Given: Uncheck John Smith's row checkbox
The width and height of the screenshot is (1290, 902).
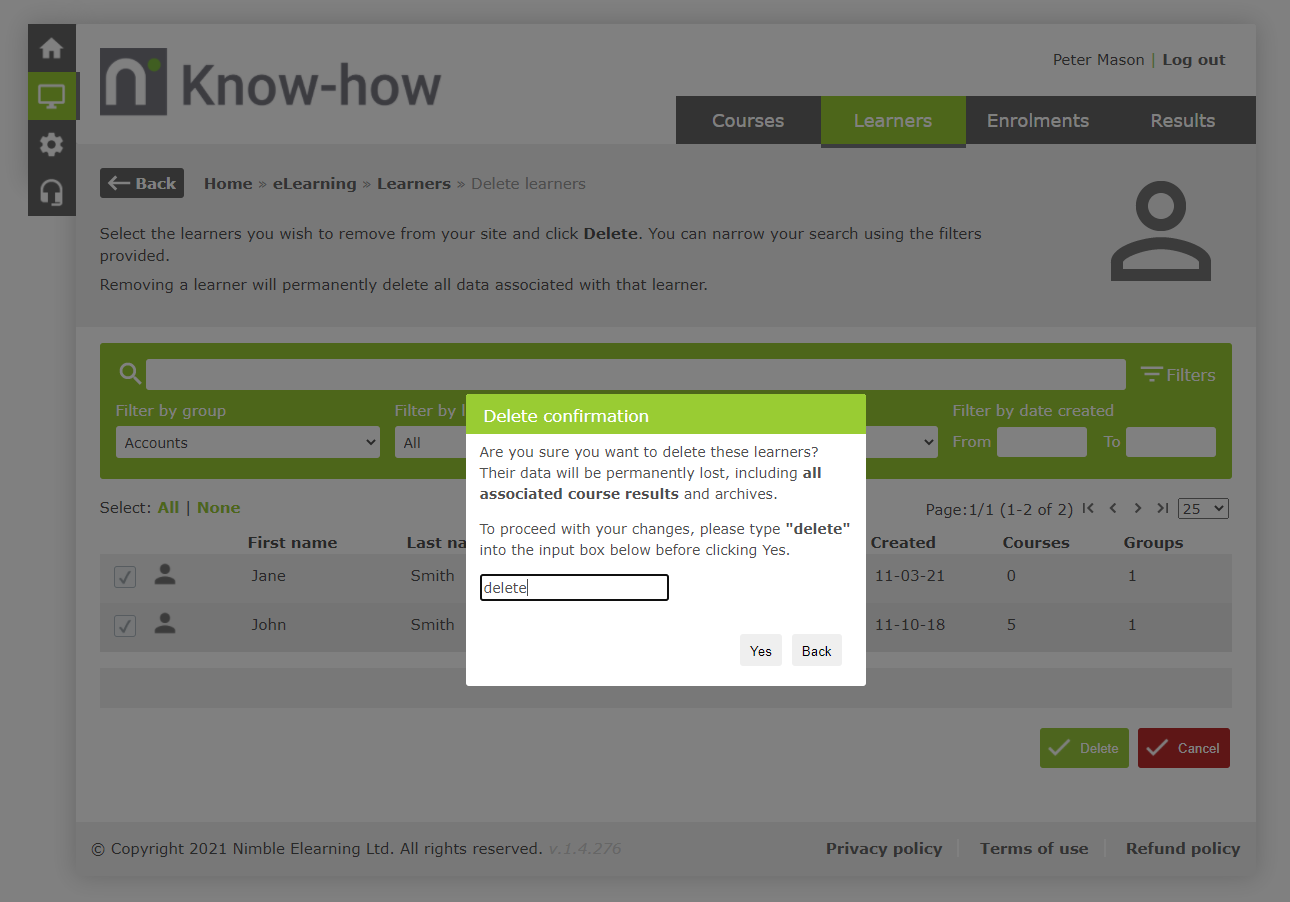Looking at the screenshot, I should [x=125, y=626].
